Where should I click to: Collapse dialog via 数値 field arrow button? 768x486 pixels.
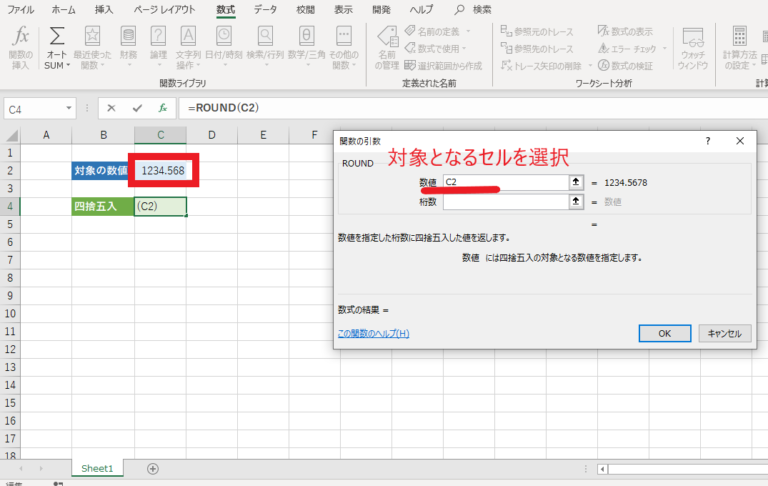(x=576, y=182)
